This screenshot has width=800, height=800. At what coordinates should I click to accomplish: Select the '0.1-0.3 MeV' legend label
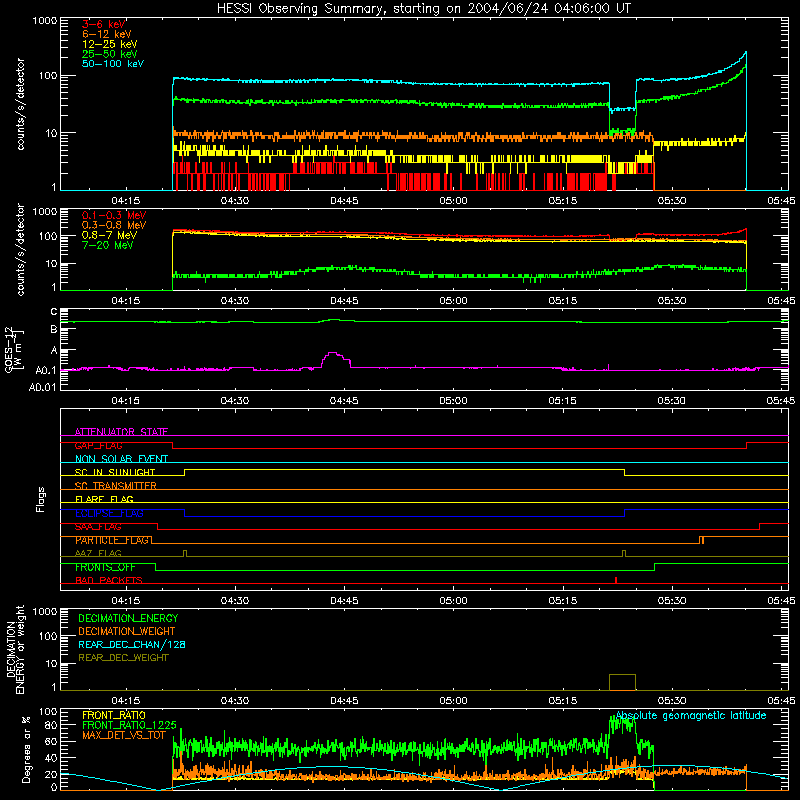click(x=114, y=215)
